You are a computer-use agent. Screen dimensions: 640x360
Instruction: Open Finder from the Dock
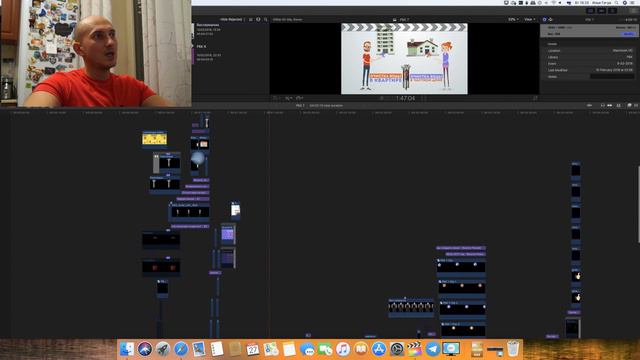(127, 349)
